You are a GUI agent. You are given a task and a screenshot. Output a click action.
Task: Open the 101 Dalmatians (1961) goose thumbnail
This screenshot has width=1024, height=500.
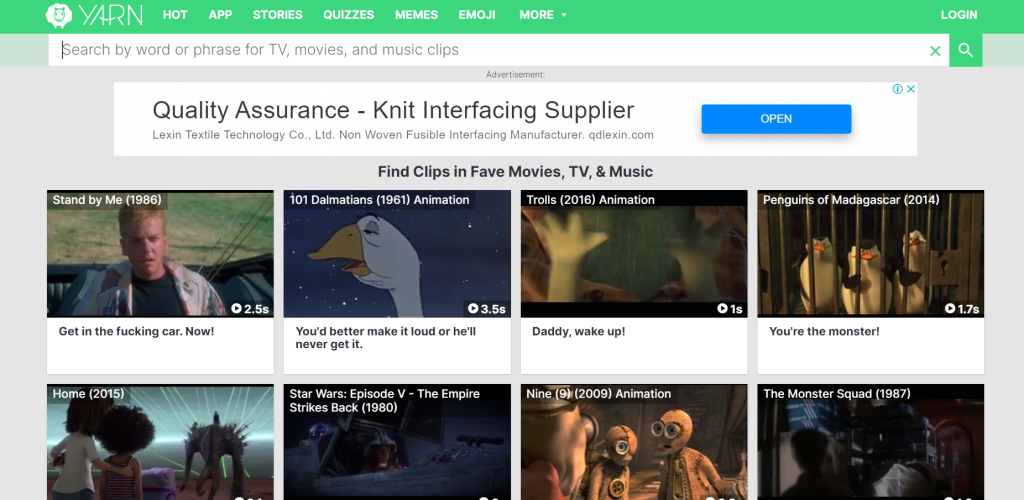pyautogui.click(x=397, y=254)
